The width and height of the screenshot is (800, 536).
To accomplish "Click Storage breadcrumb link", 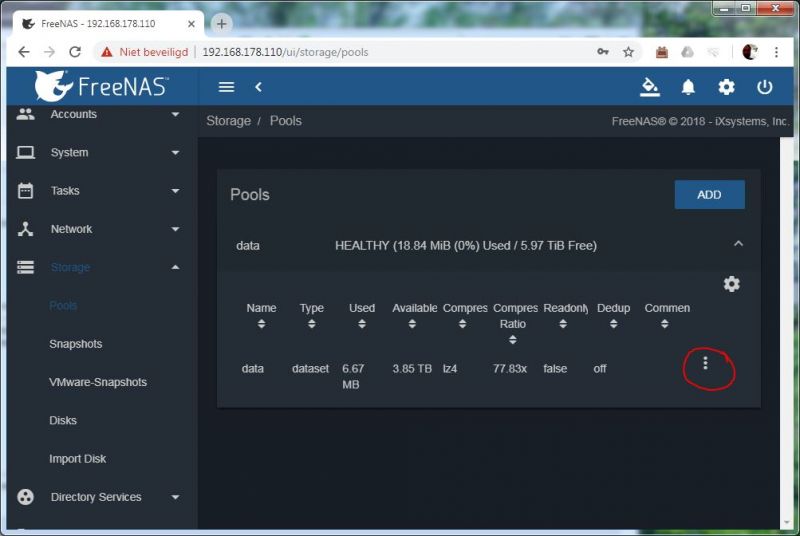I will pyautogui.click(x=229, y=121).
